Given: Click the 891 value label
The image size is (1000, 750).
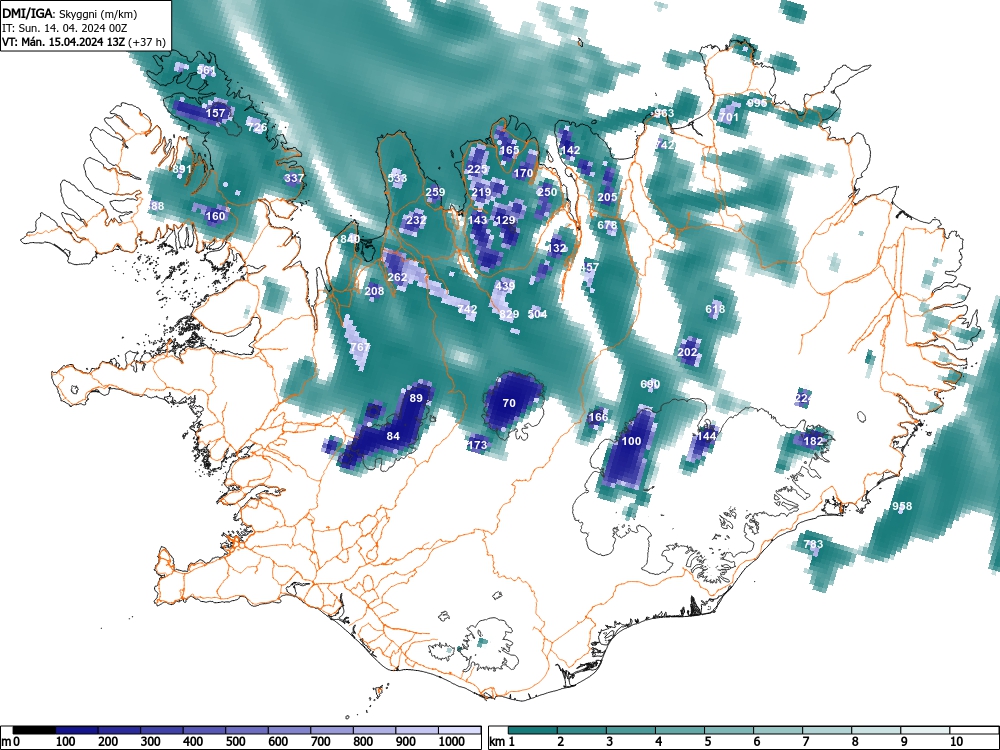Looking at the screenshot, I should tap(182, 169).
